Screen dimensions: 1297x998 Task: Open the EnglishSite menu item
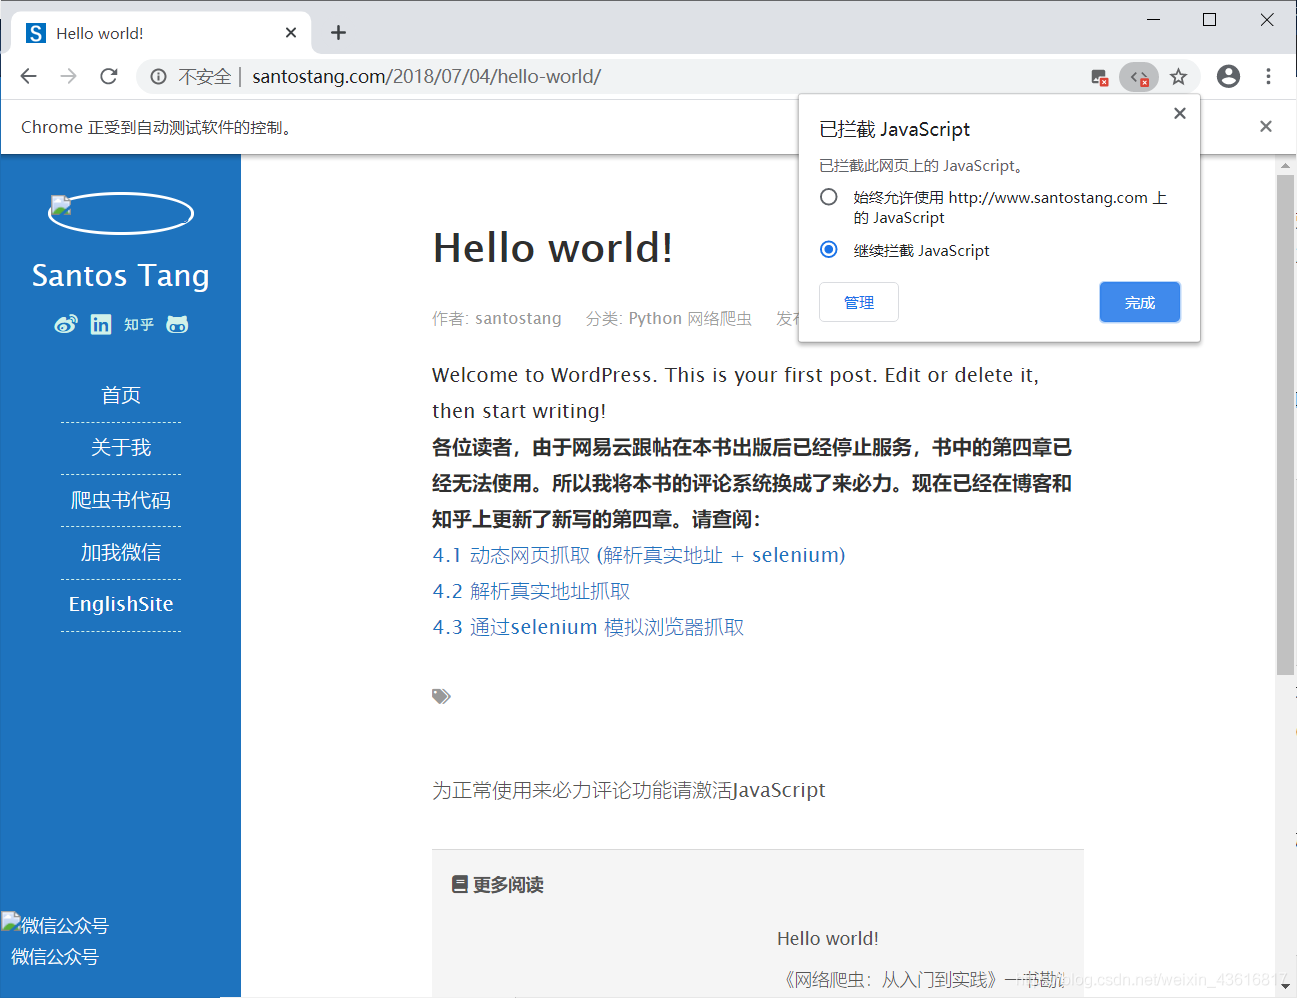point(121,604)
